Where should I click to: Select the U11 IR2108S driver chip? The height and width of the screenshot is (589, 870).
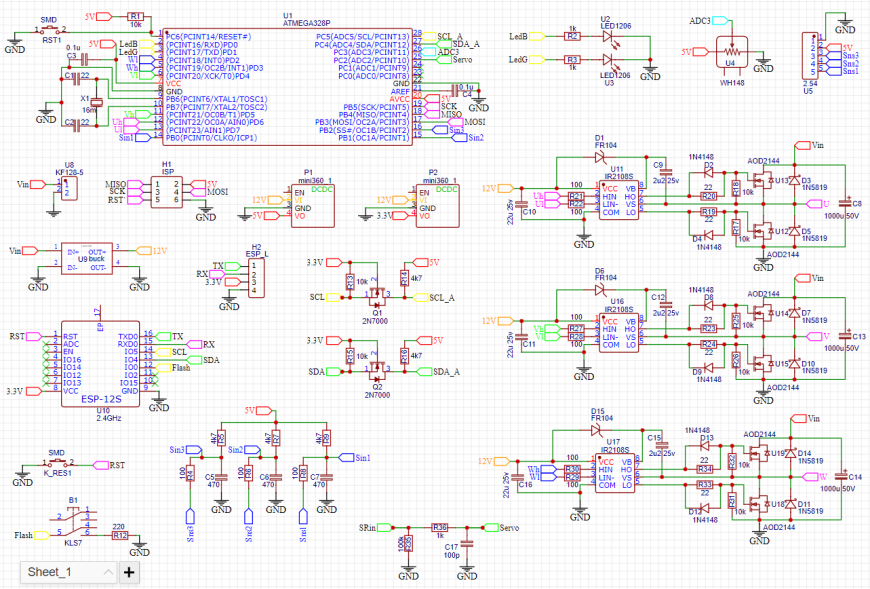[619, 200]
